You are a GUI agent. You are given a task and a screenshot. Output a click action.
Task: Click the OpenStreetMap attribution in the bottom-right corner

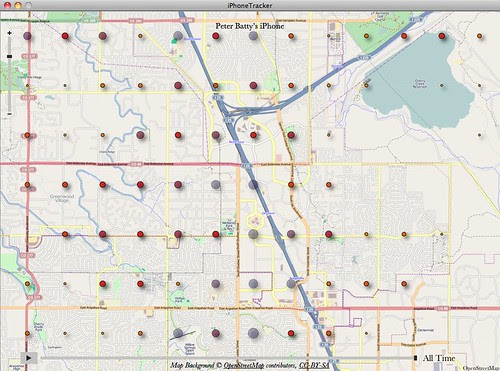481,368
